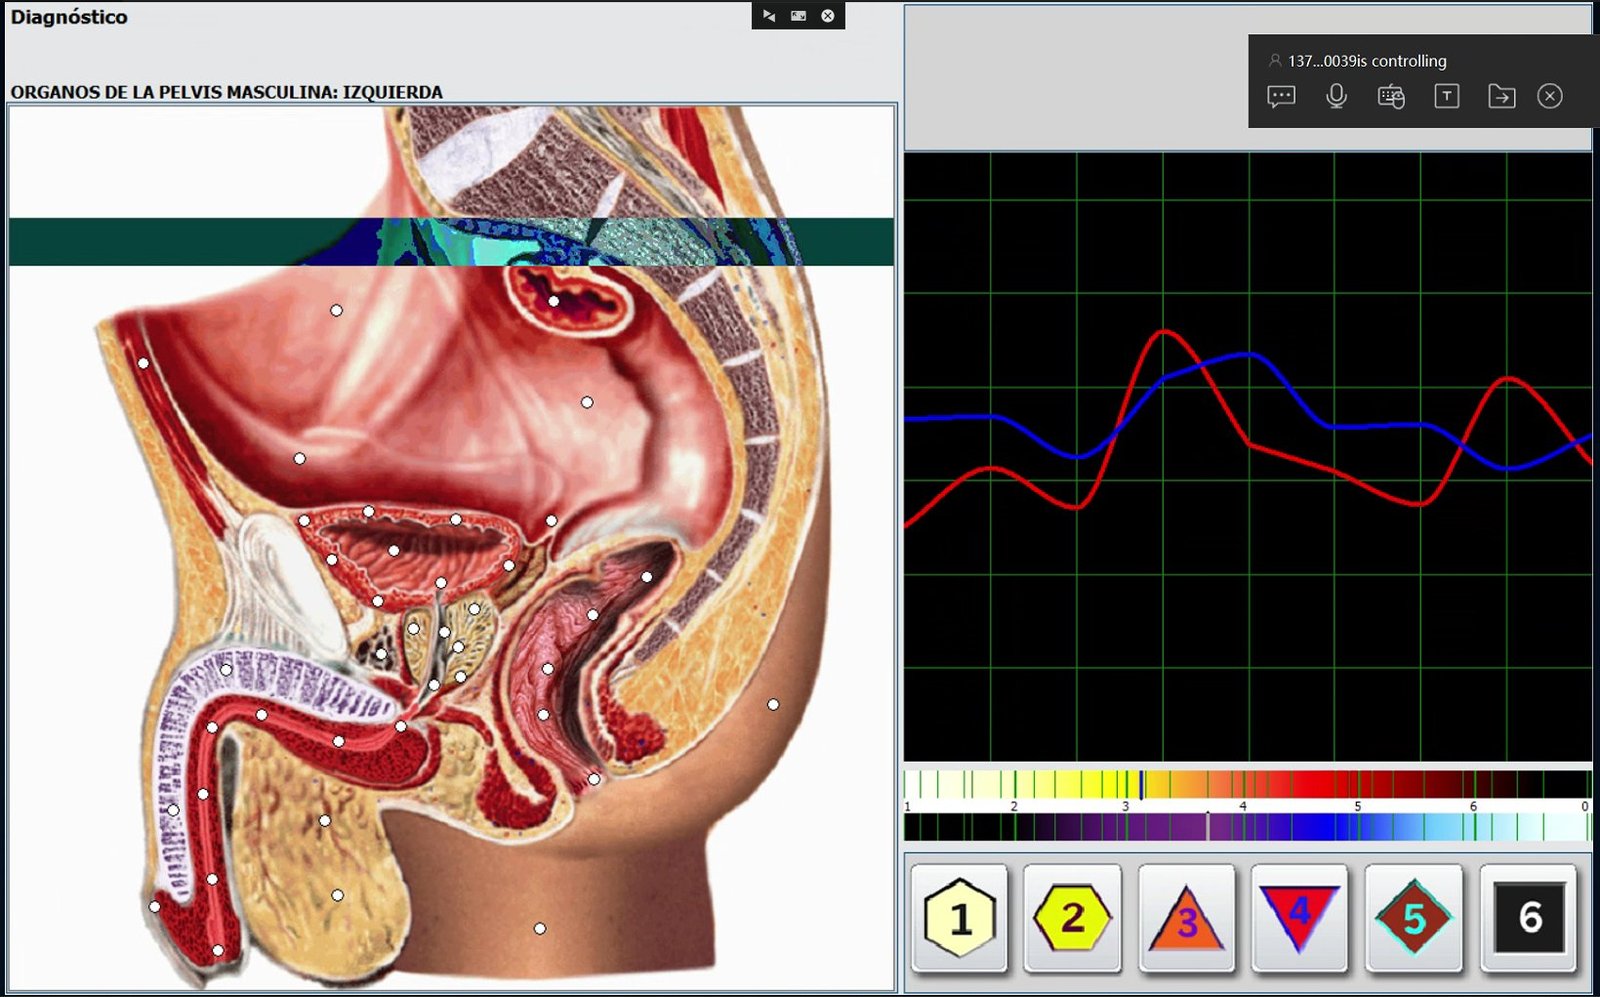1600x997 pixels.
Task: End remote session with circled X icon
Action: tap(1550, 96)
